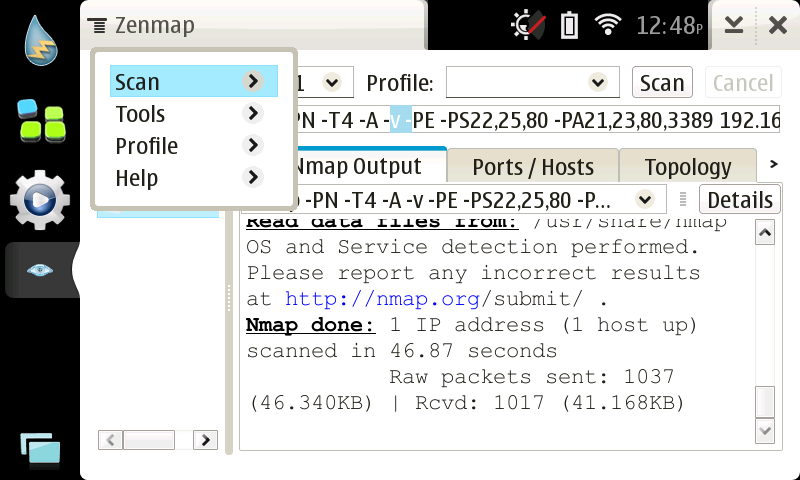The width and height of the screenshot is (800, 480).
Task: Select the eye icon in sidebar
Action: click(40, 270)
